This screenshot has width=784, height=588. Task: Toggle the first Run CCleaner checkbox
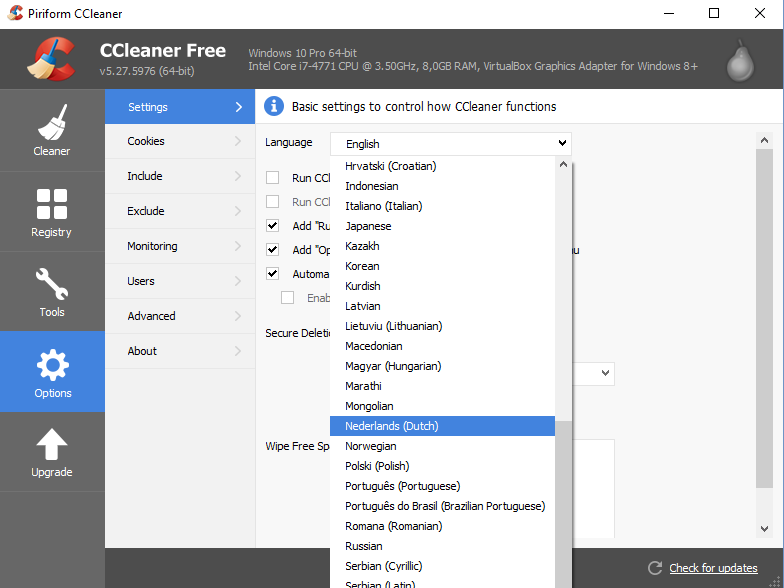(273, 178)
